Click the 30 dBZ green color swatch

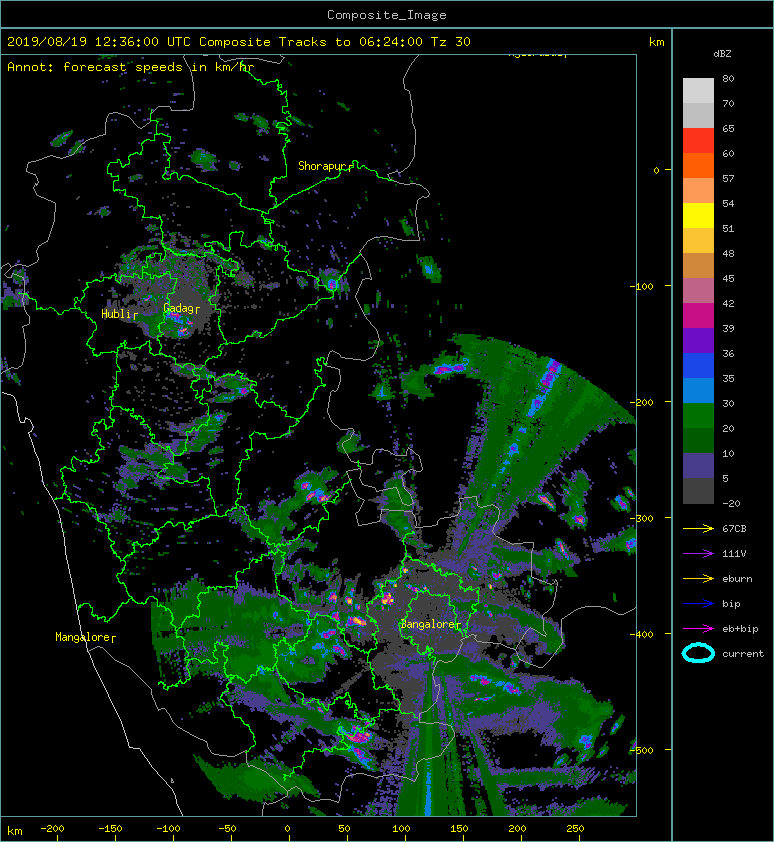pyautogui.click(x=698, y=415)
